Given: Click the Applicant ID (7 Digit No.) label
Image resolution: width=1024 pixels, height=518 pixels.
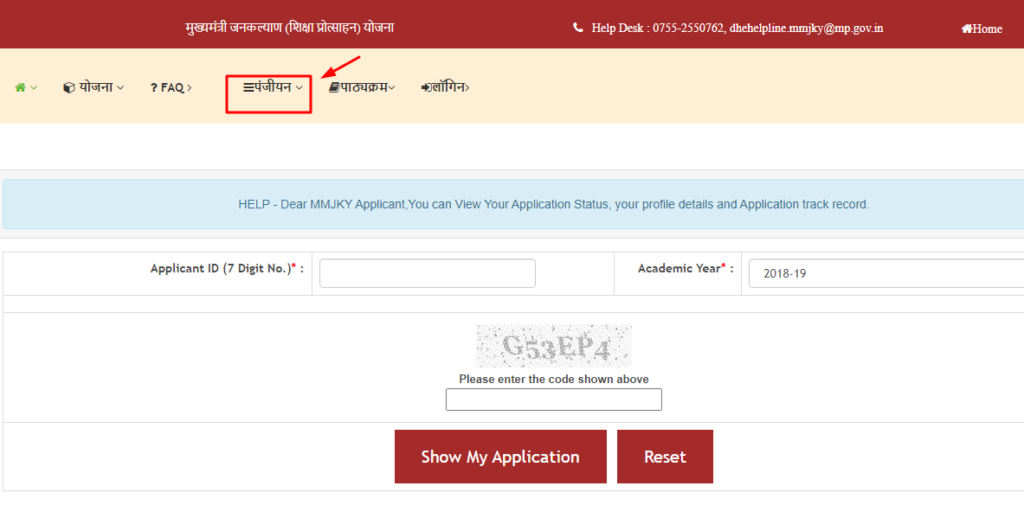Looking at the screenshot, I should coord(227,268).
